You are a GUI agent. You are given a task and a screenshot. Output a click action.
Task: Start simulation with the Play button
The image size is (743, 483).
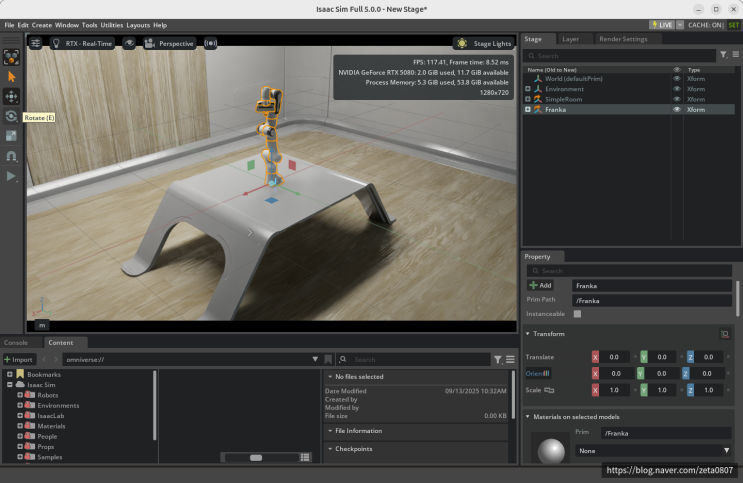(x=11, y=176)
